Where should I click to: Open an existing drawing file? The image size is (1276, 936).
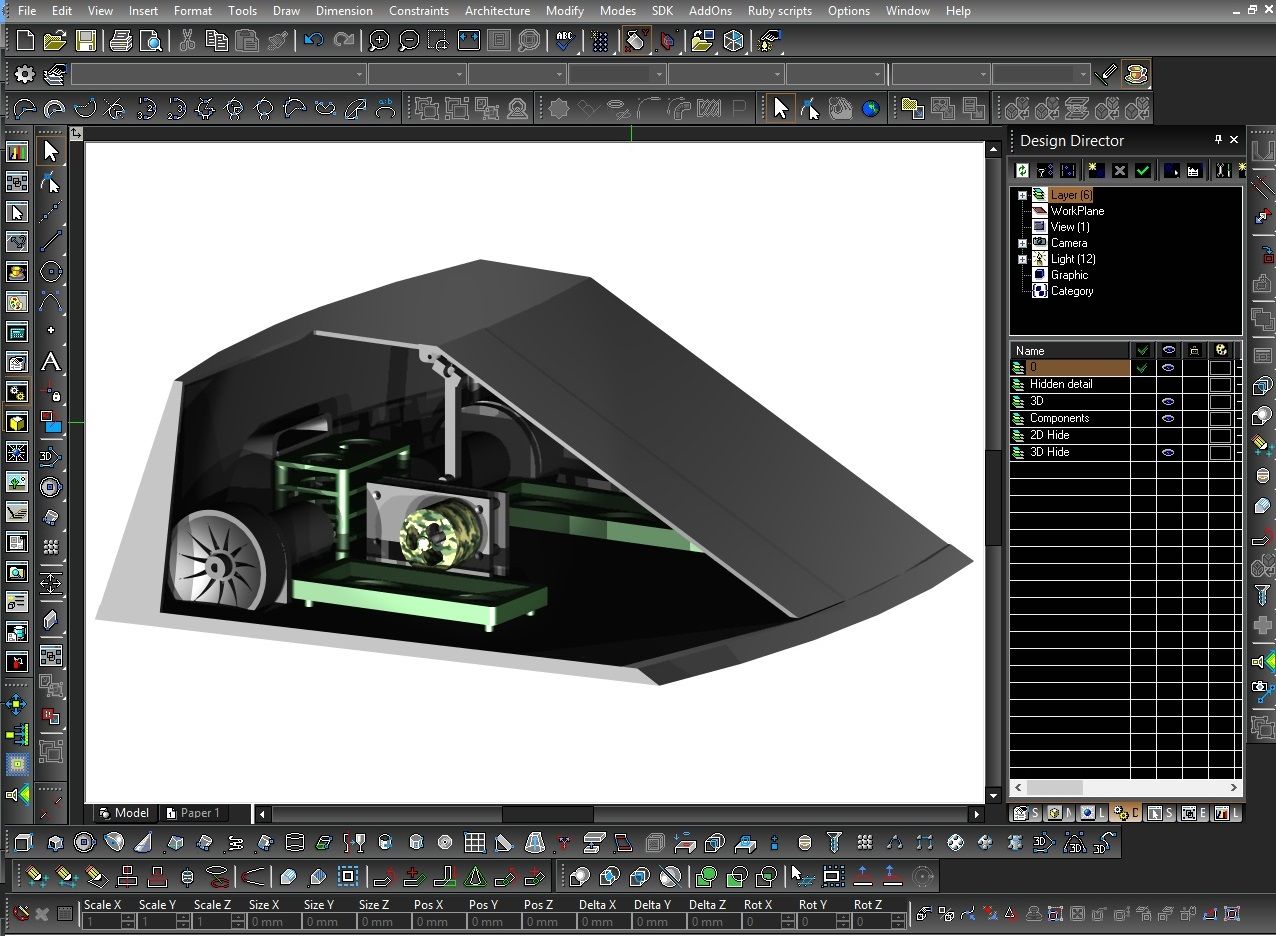(54, 41)
